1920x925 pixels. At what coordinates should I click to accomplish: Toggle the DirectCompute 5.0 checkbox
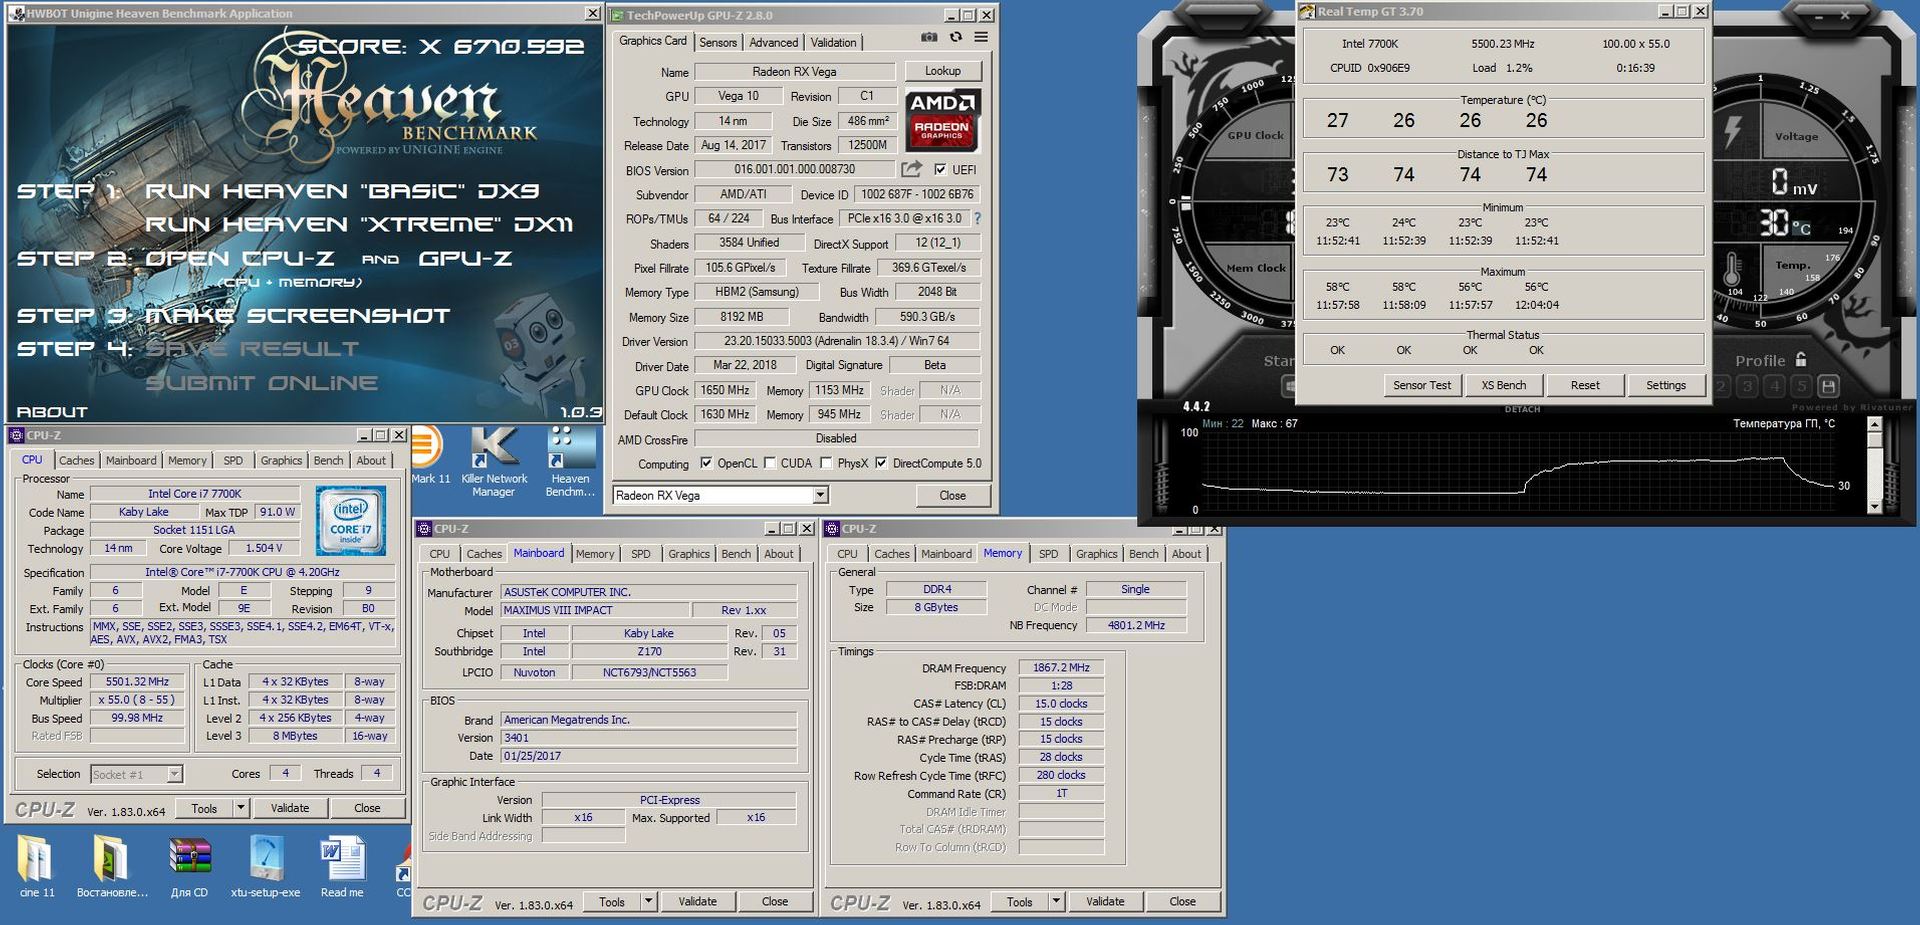pos(881,463)
